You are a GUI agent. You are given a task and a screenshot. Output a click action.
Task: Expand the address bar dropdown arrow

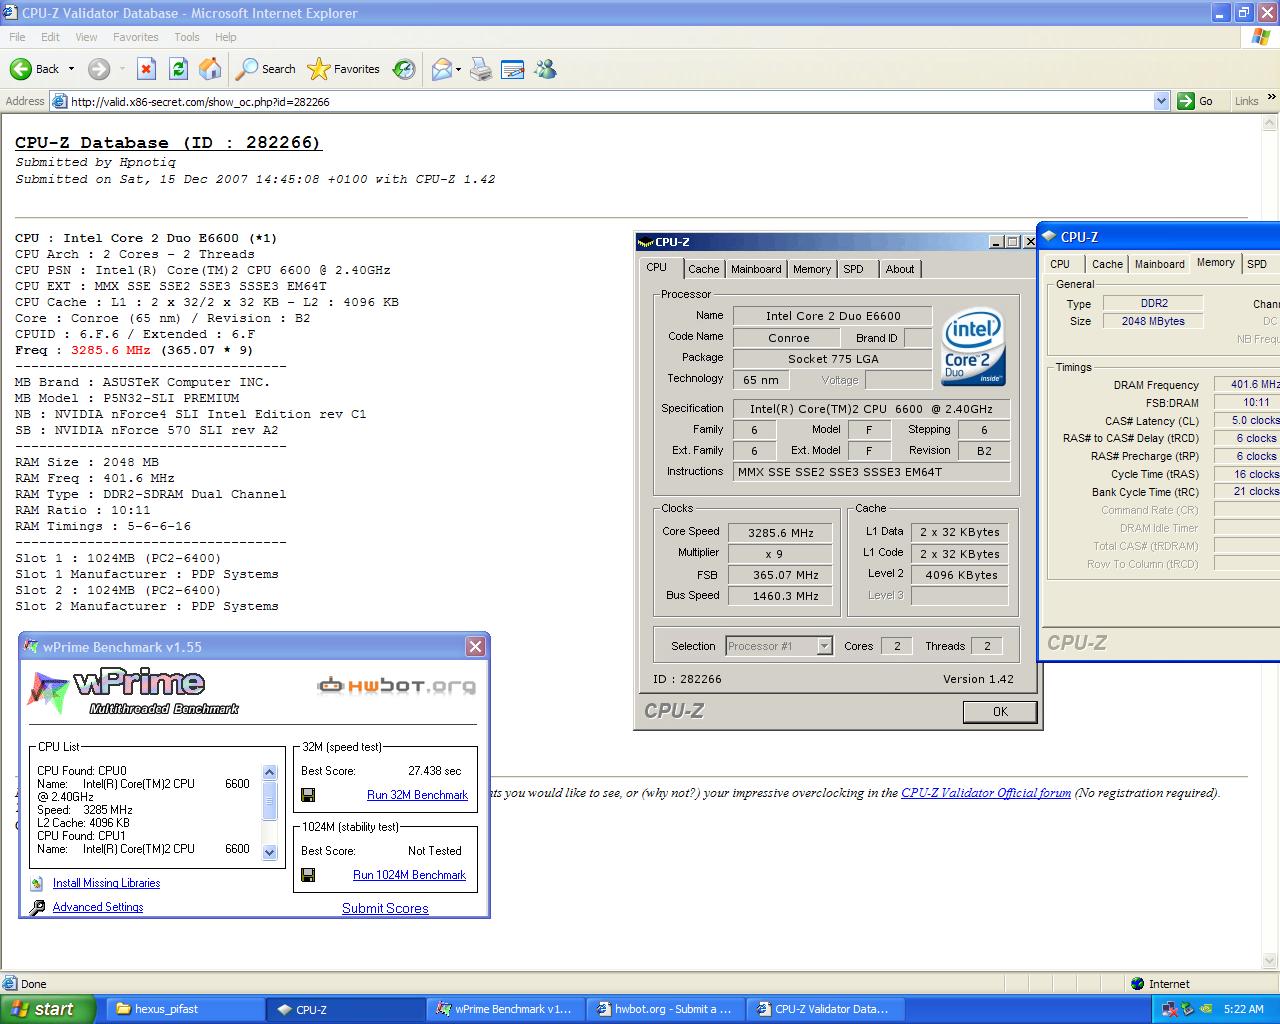tap(1161, 101)
